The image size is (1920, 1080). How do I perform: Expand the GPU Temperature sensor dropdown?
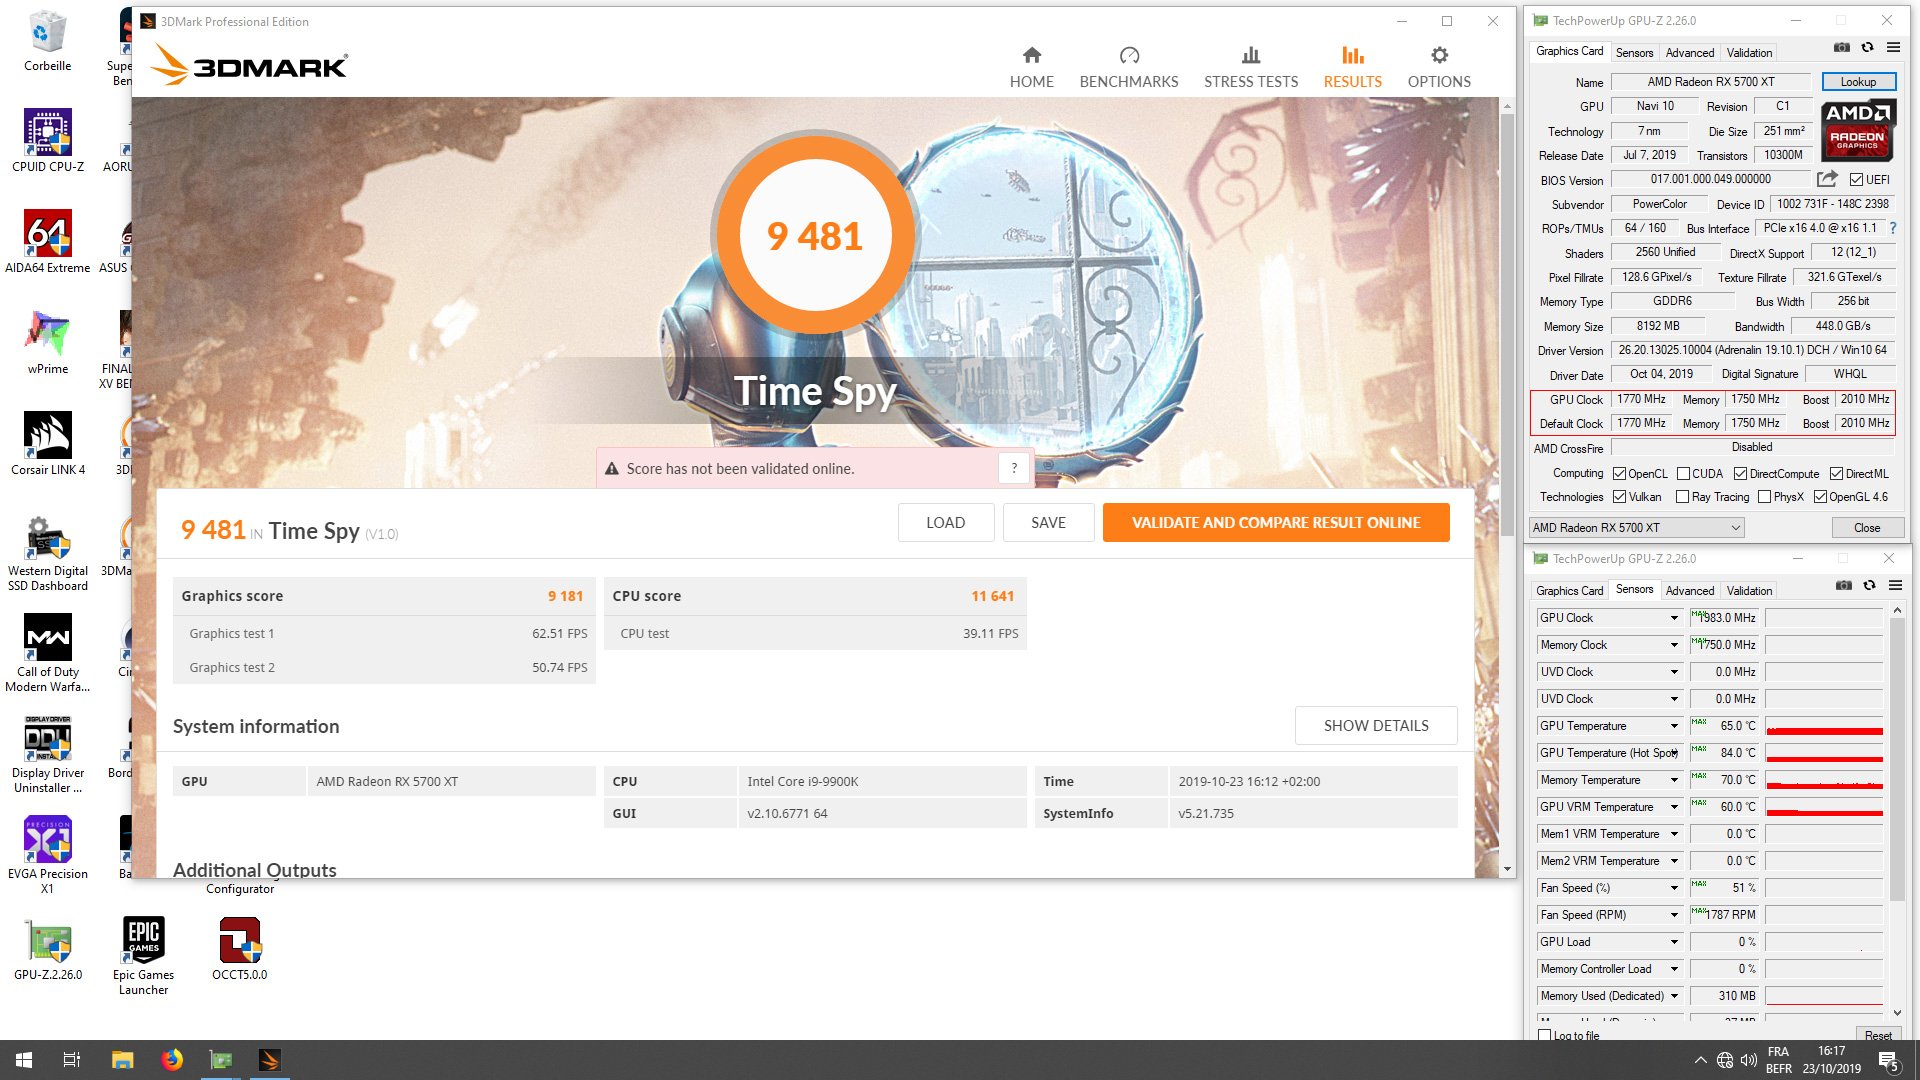(x=1674, y=726)
